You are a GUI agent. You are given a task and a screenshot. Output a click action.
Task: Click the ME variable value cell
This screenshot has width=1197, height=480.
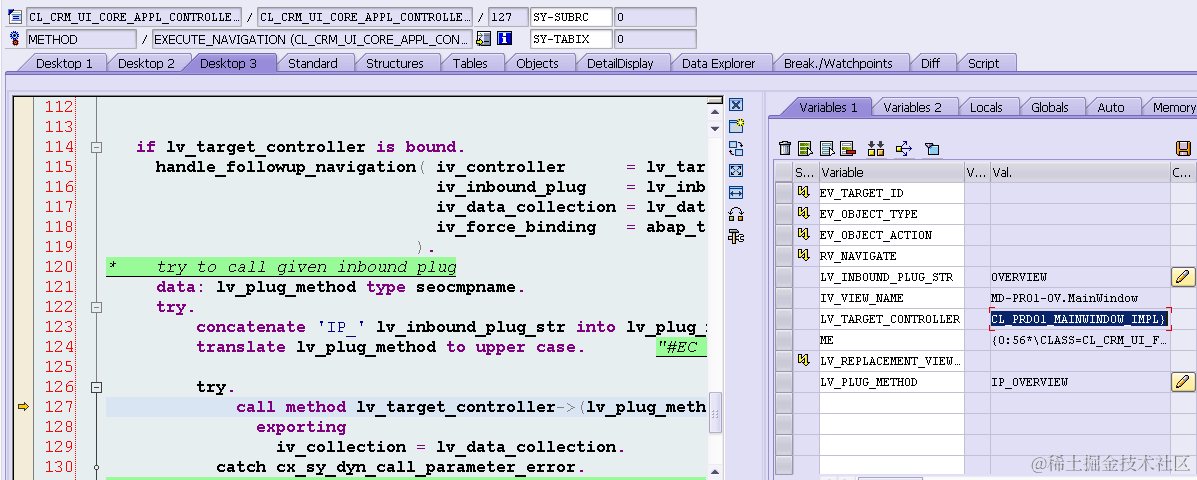coord(1079,340)
